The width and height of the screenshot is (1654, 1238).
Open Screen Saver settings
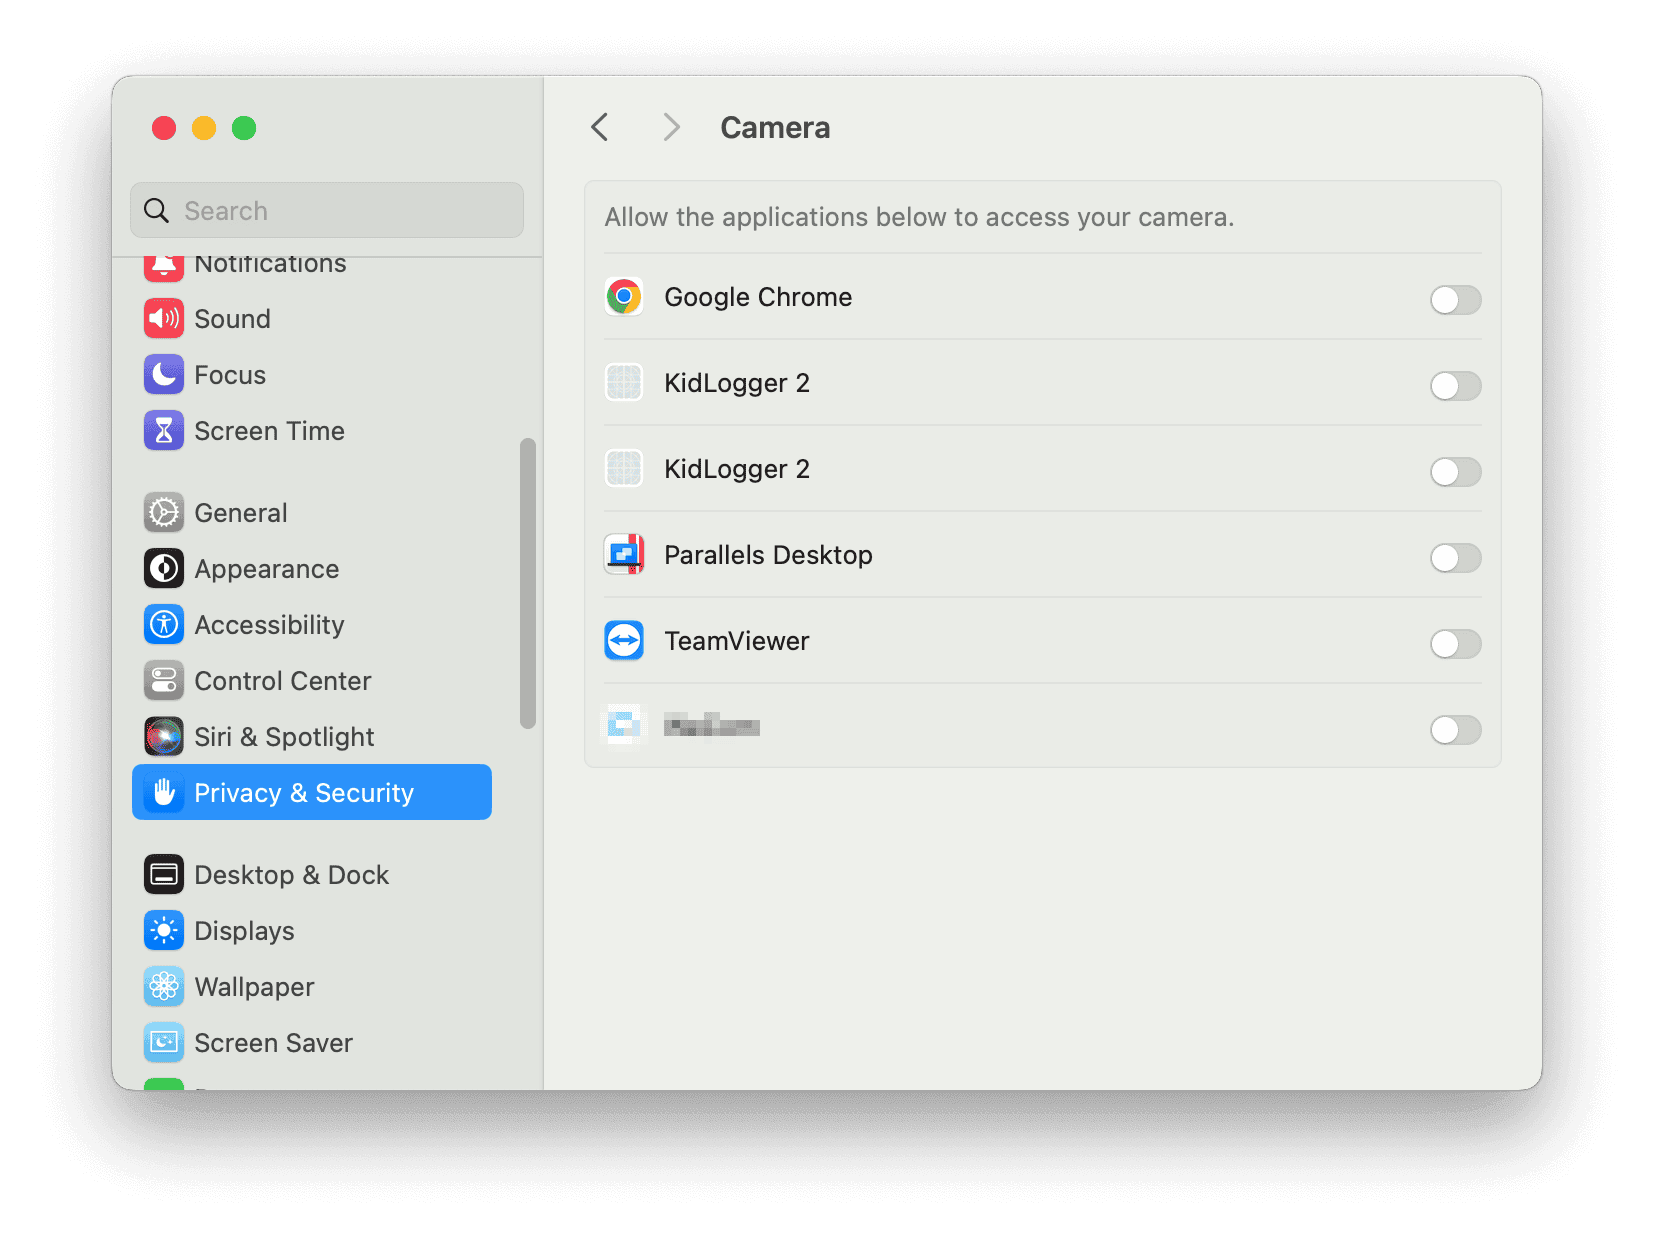tap(312, 1043)
